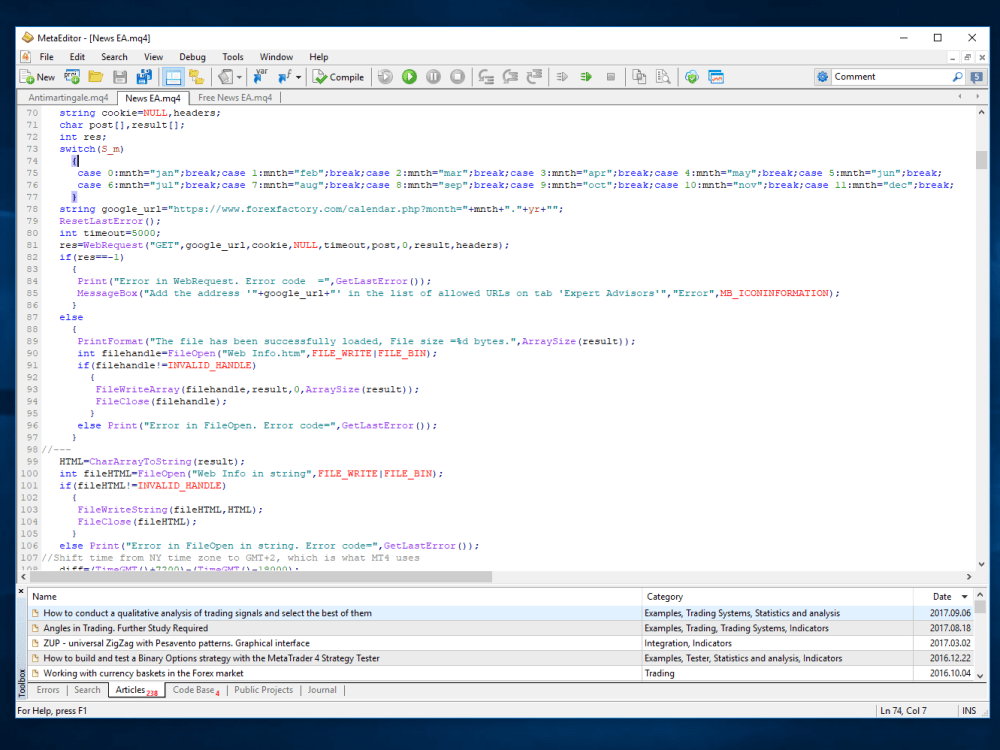Image resolution: width=1000 pixels, height=750 pixels.
Task: Click the Step Into debugging icon
Action: (486, 77)
